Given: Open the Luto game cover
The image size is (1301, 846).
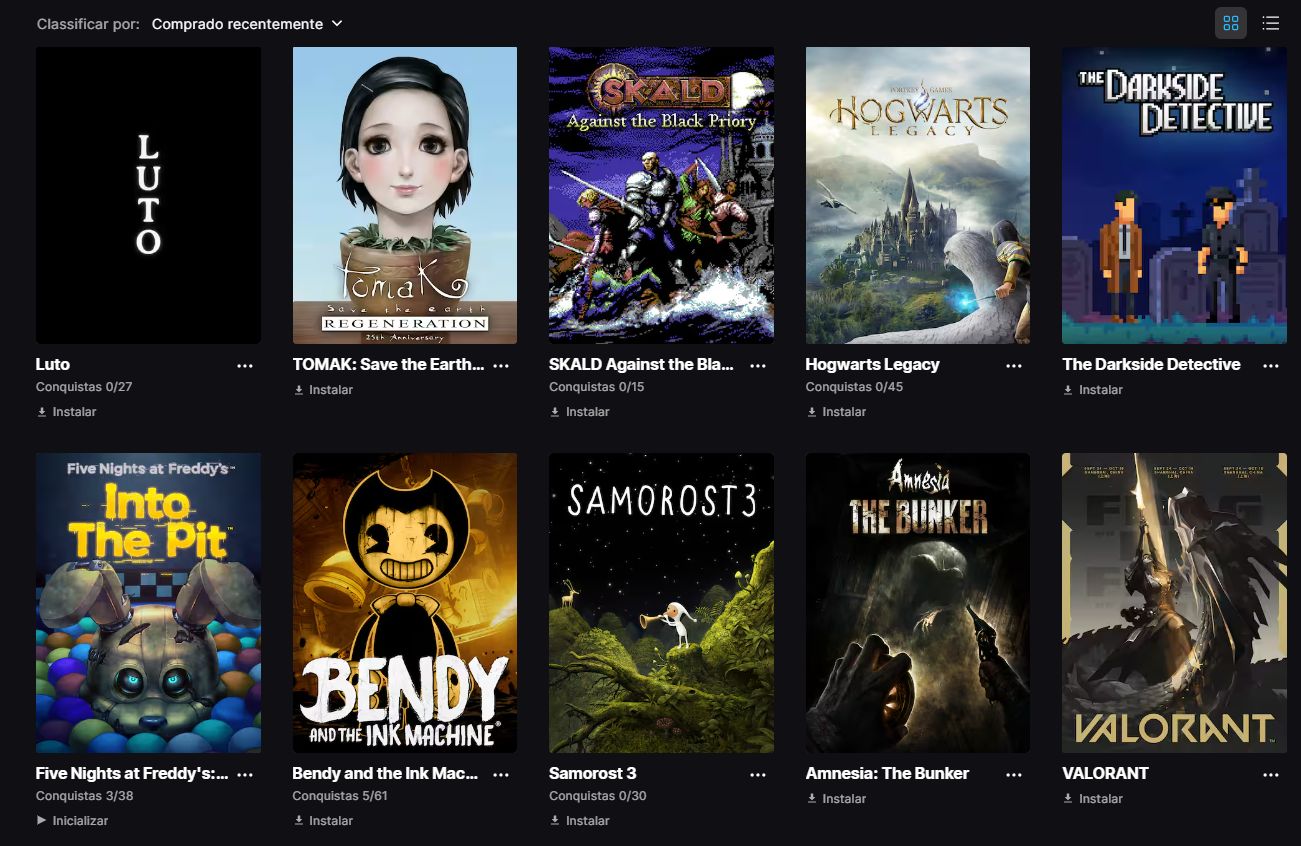Looking at the screenshot, I should (148, 195).
